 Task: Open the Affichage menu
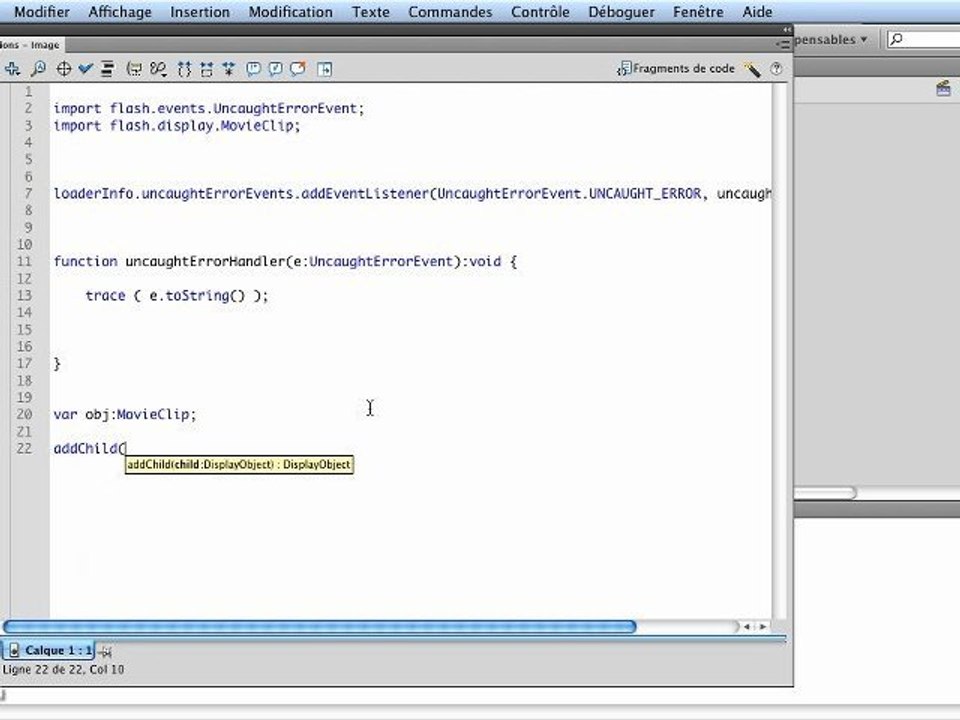(120, 12)
